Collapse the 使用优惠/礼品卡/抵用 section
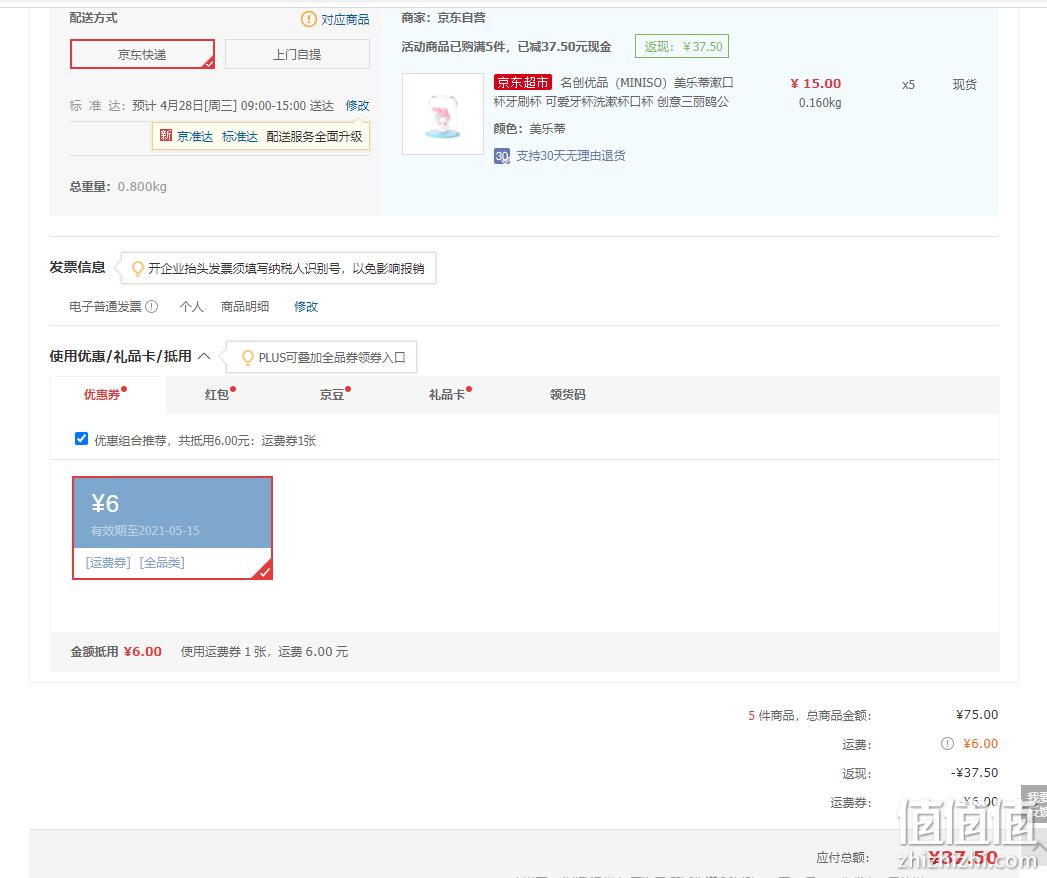The width and height of the screenshot is (1047, 878). pos(204,356)
